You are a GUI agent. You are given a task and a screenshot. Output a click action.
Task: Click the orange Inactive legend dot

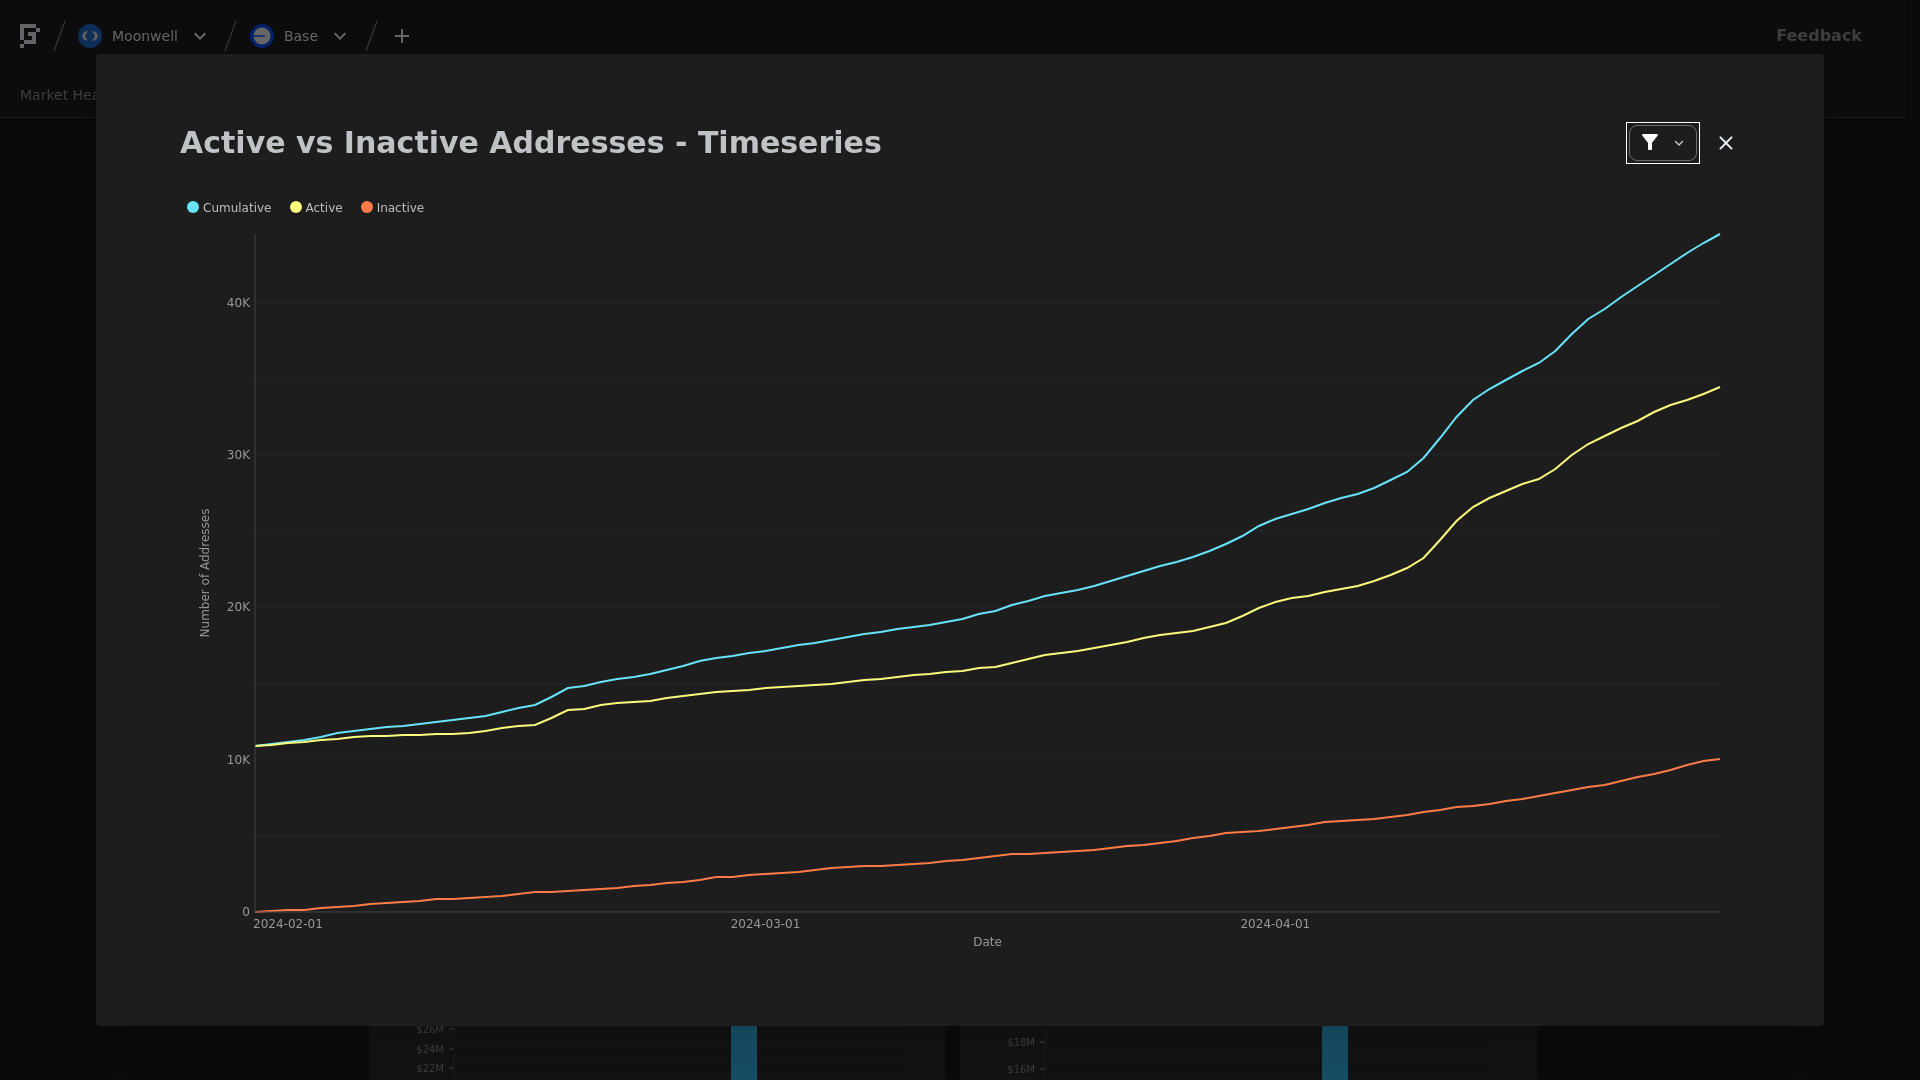367,208
